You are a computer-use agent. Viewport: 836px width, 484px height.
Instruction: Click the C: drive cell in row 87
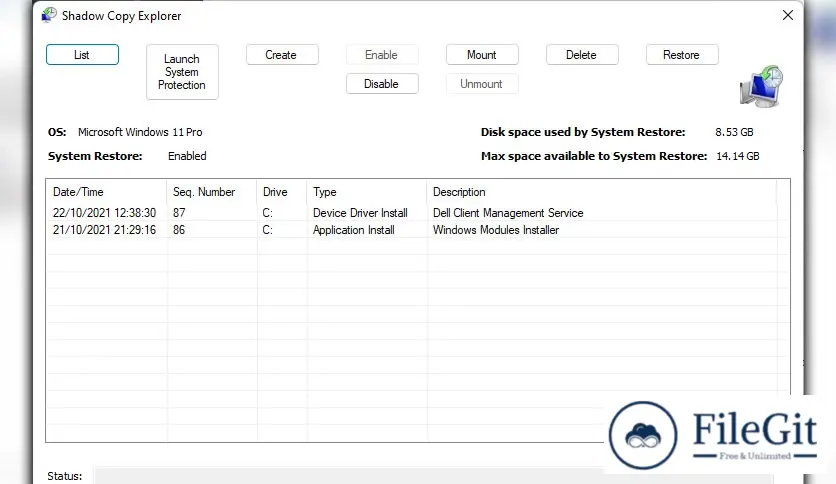click(268, 213)
